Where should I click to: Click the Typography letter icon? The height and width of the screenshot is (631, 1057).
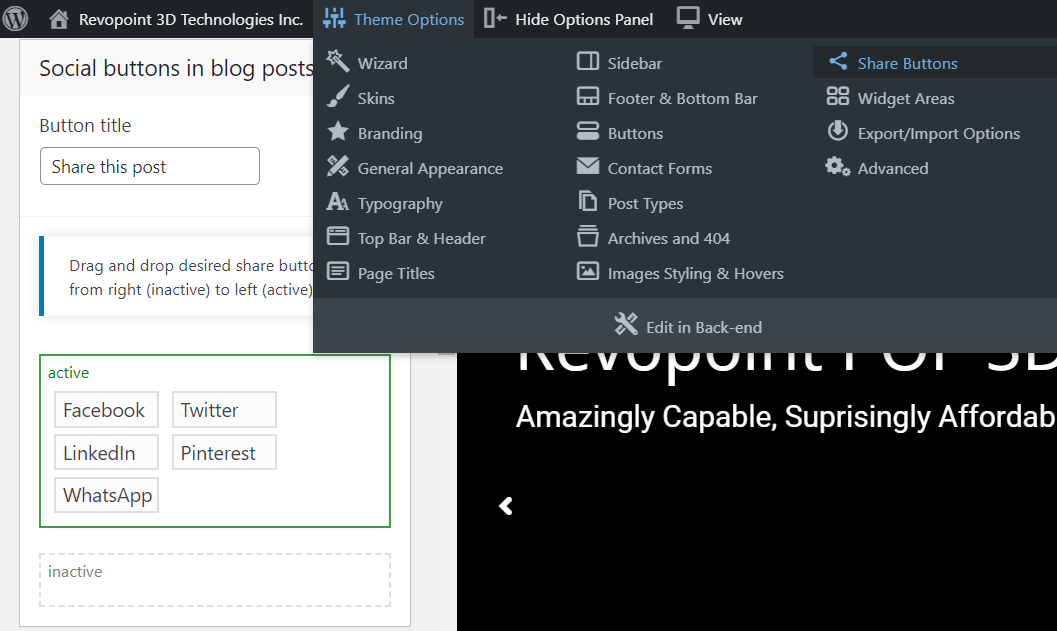coord(338,203)
